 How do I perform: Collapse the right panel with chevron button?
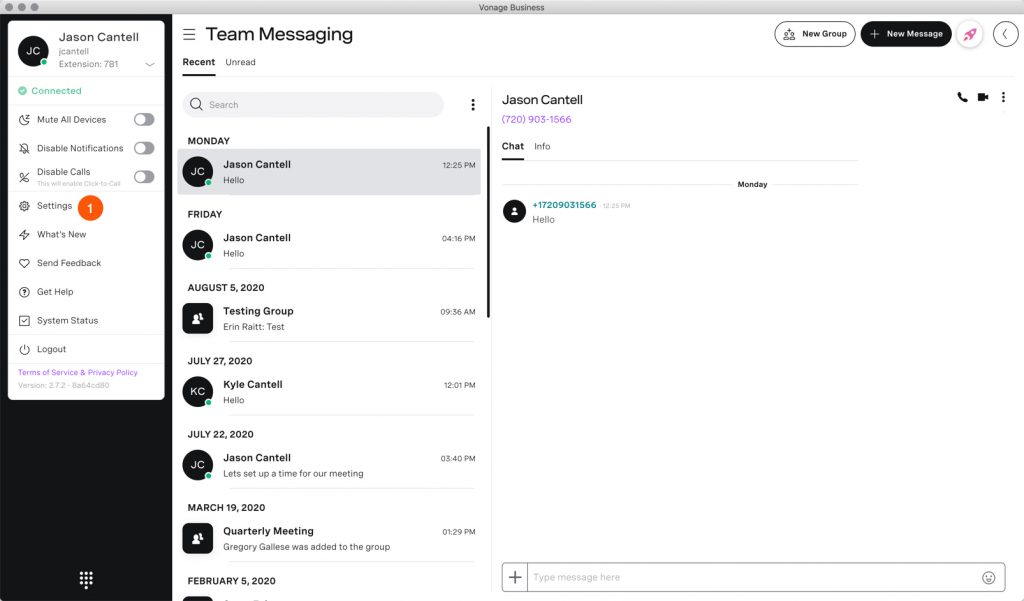[x=1005, y=34]
